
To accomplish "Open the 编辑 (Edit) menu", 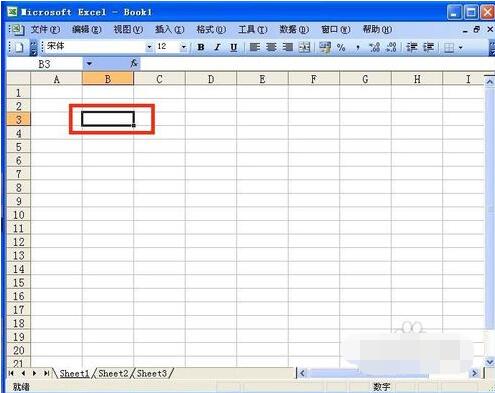I will point(87,30).
